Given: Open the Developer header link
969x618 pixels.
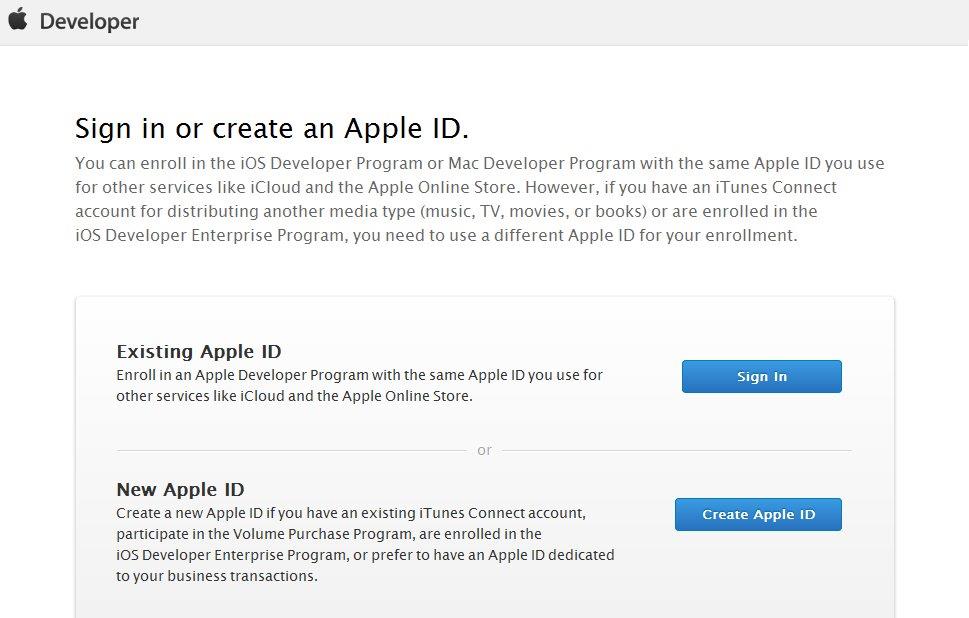Looking at the screenshot, I should point(89,22).
